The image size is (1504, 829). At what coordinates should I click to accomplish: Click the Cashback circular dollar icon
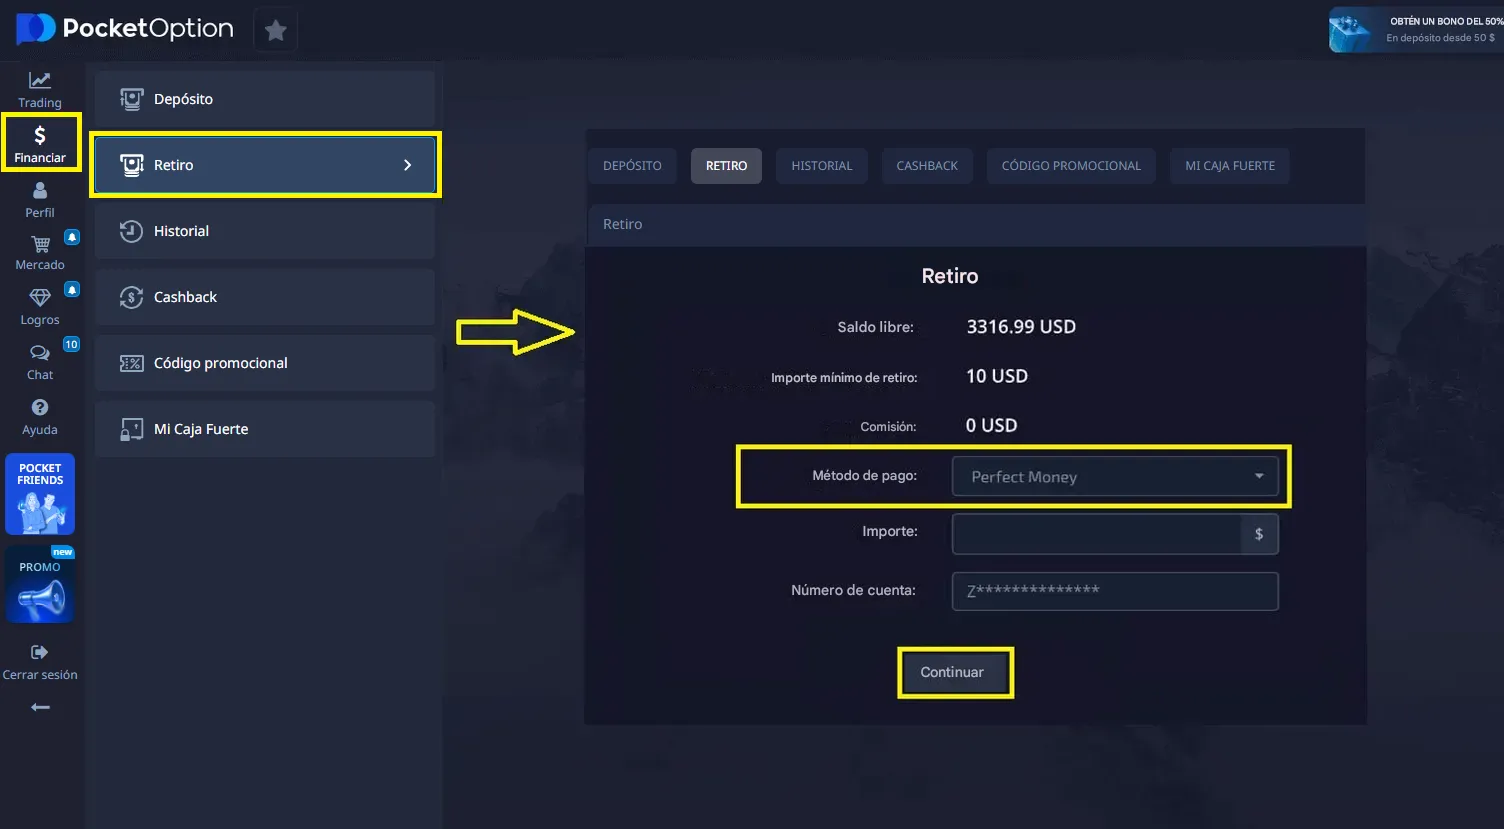(x=131, y=297)
